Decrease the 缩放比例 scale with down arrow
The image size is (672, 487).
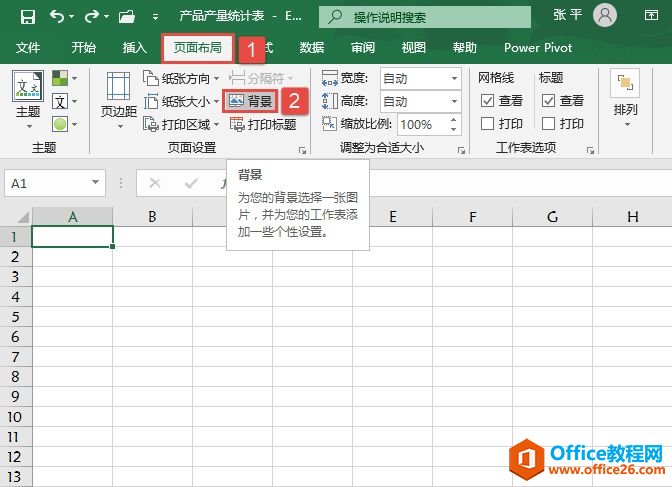coord(453,129)
